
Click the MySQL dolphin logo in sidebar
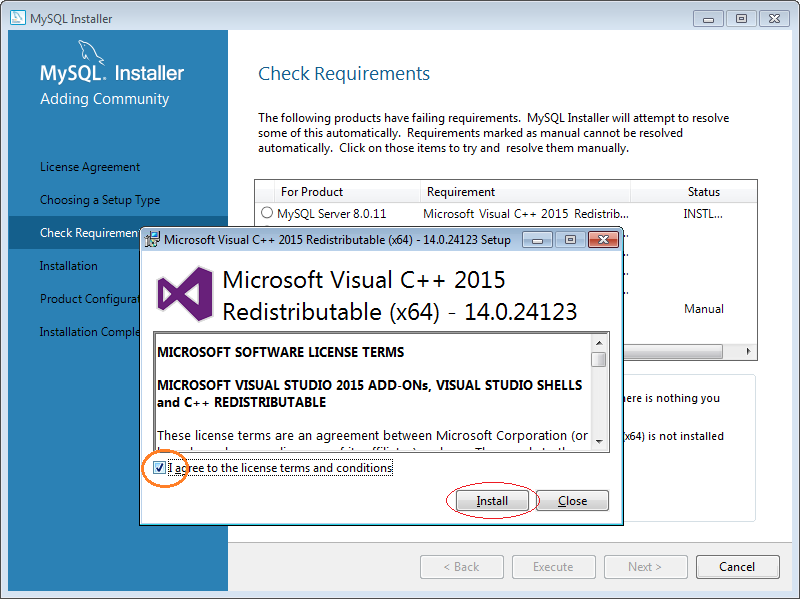[x=91, y=53]
